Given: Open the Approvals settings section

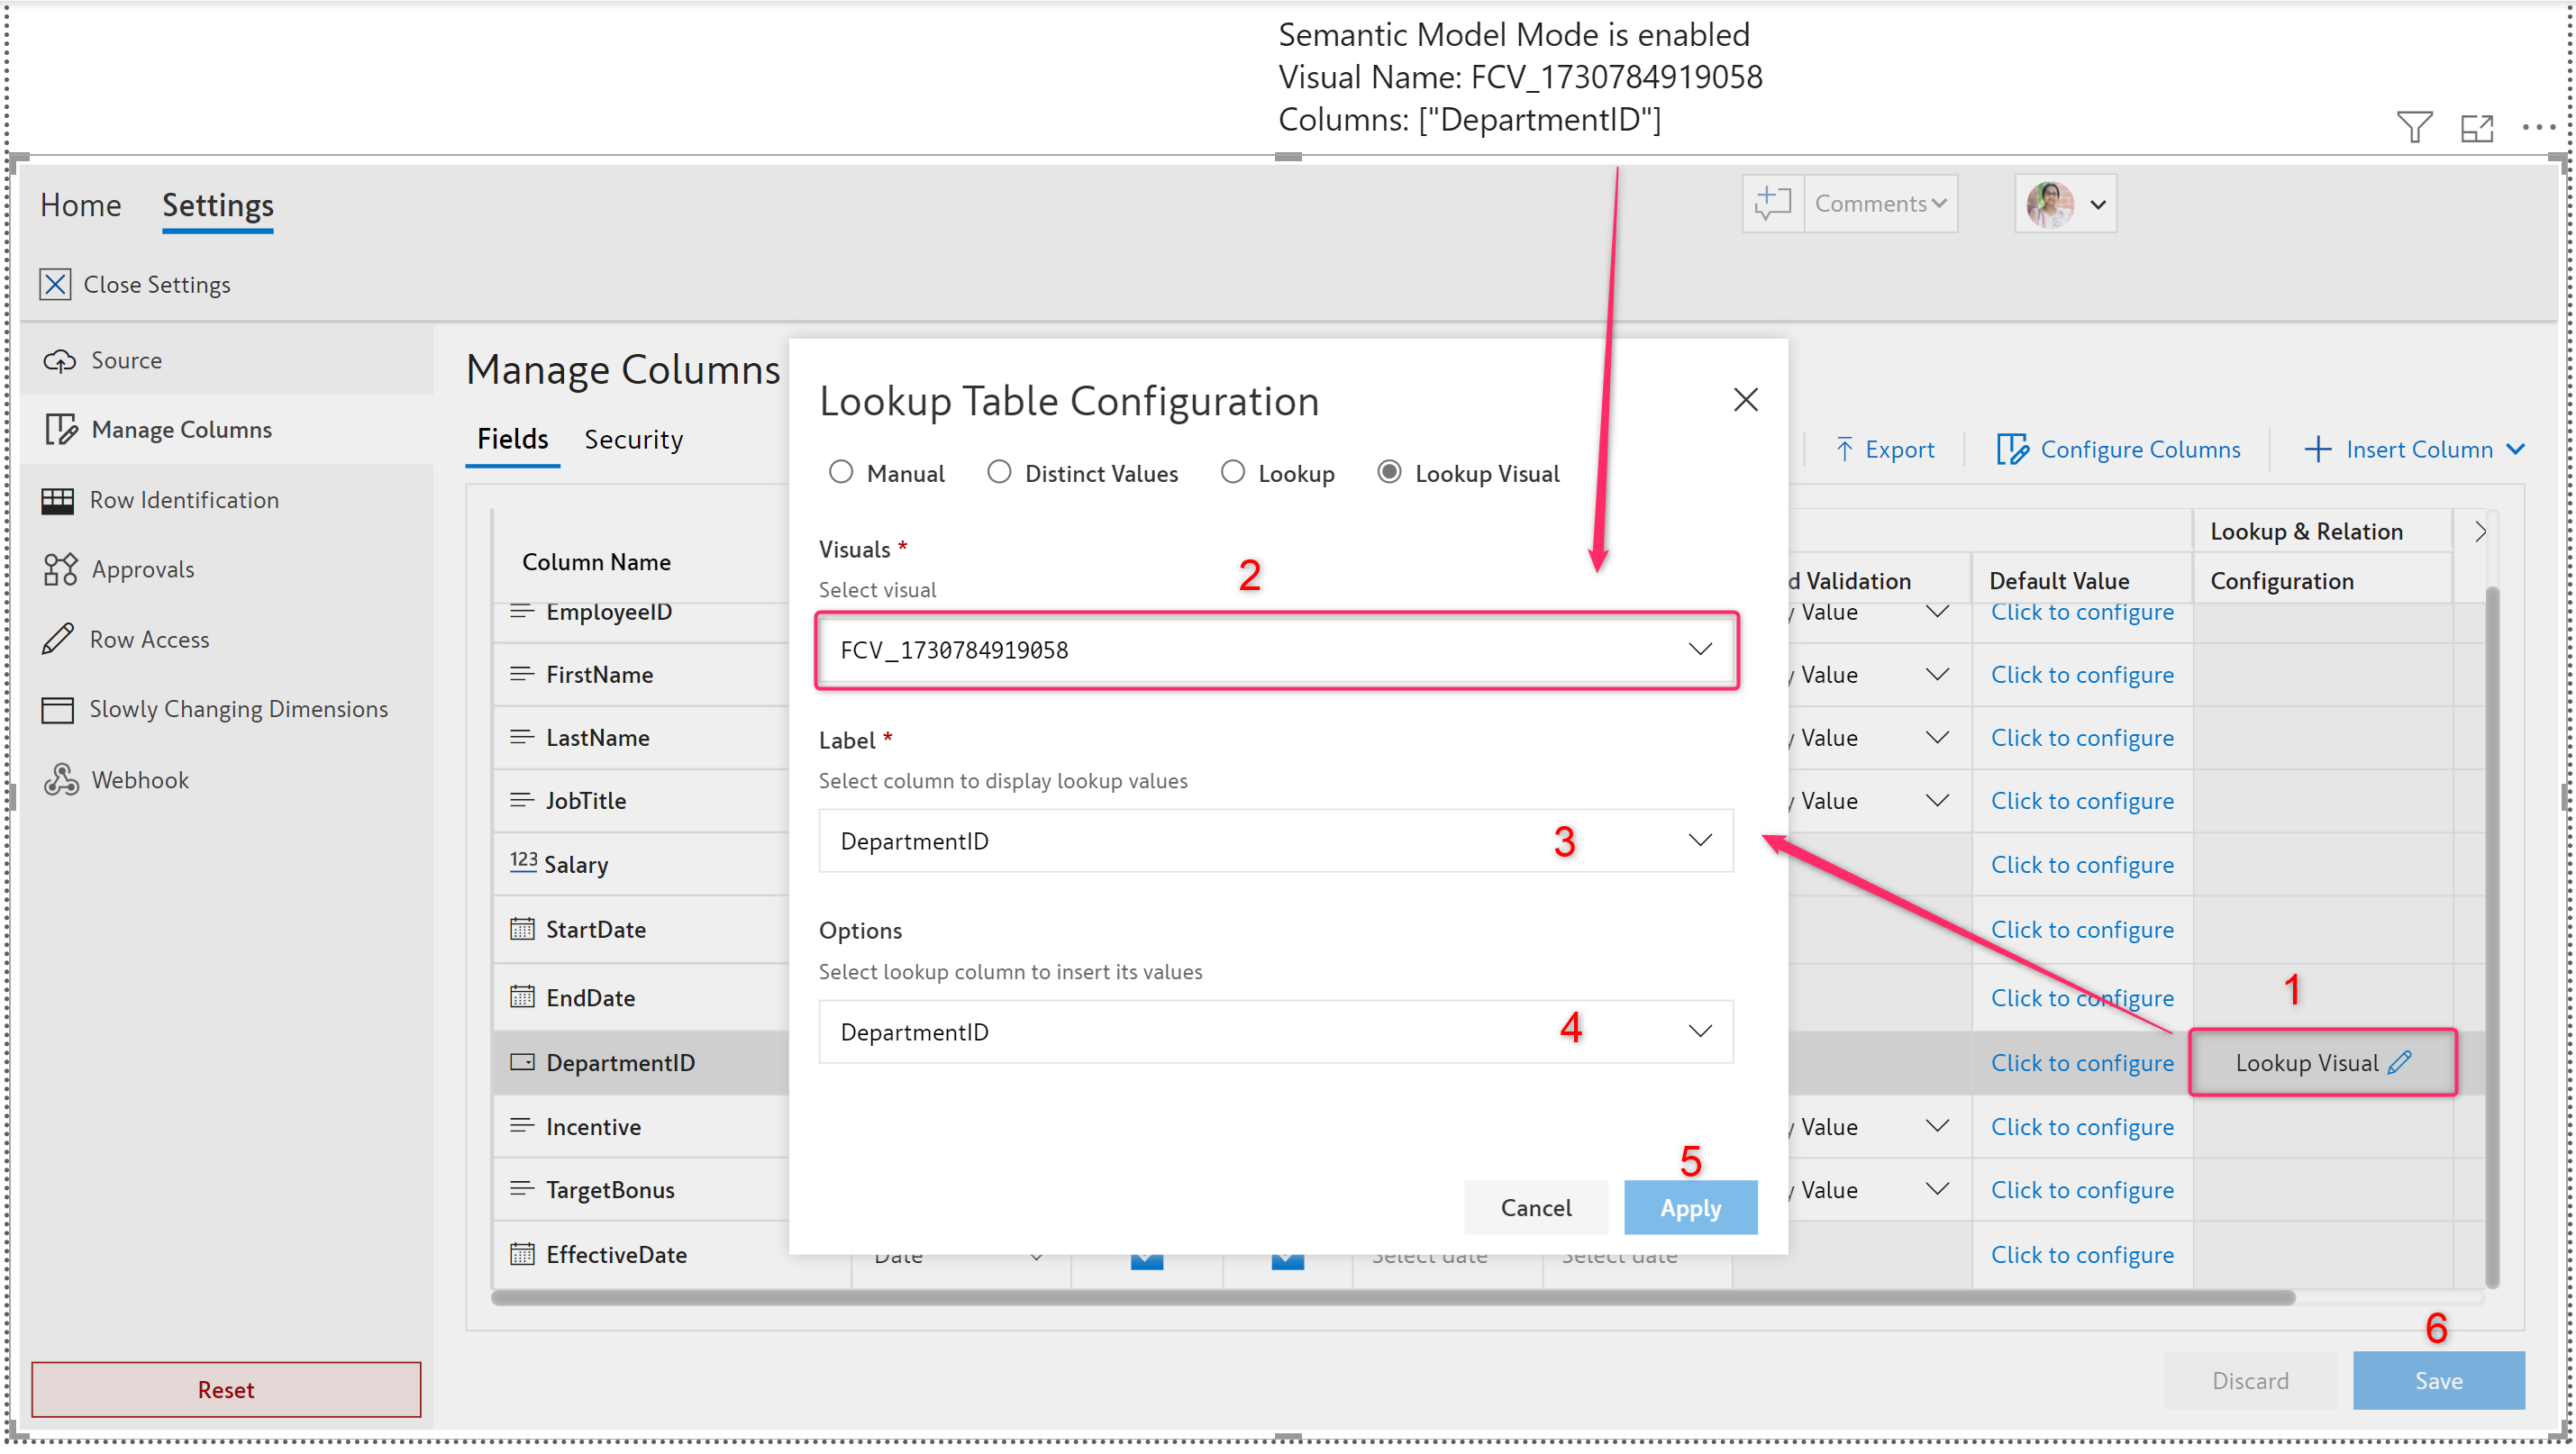Looking at the screenshot, I should pyautogui.click(x=142, y=569).
